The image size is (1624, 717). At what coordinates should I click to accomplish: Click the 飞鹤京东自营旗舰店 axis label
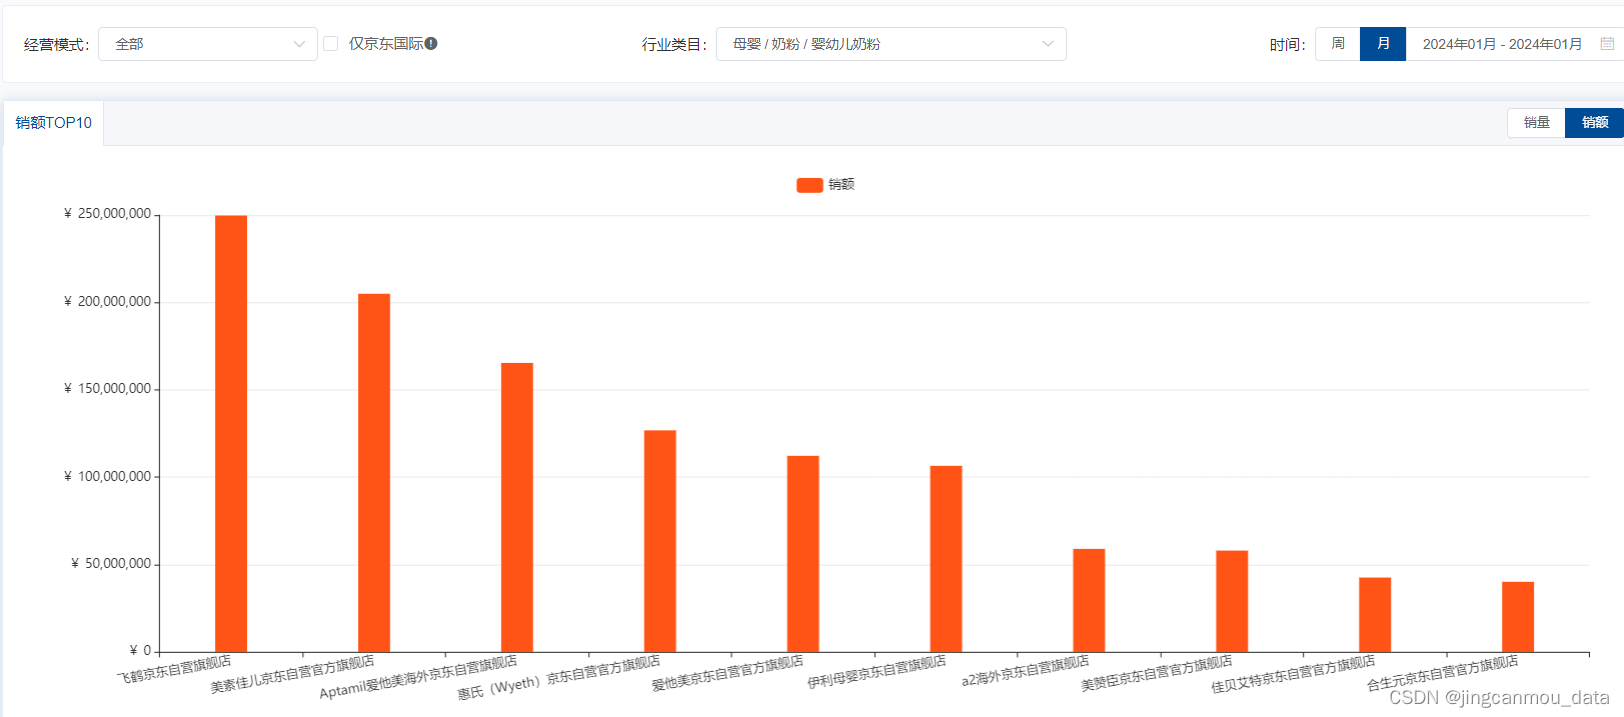tap(175, 670)
